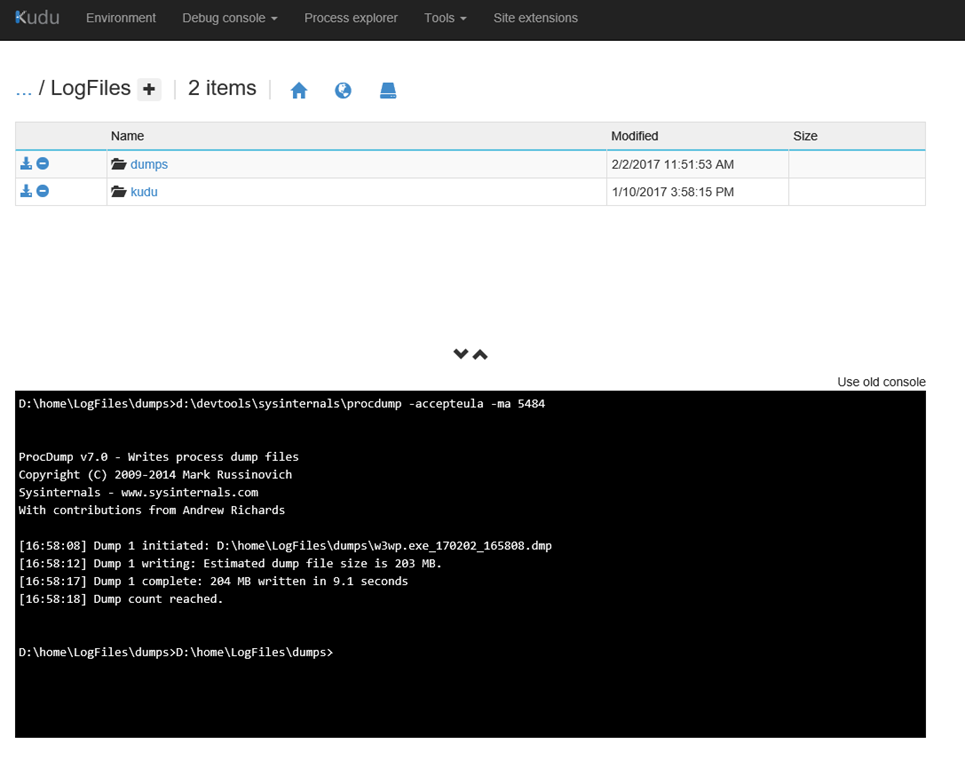Switch to the old console

881,382
